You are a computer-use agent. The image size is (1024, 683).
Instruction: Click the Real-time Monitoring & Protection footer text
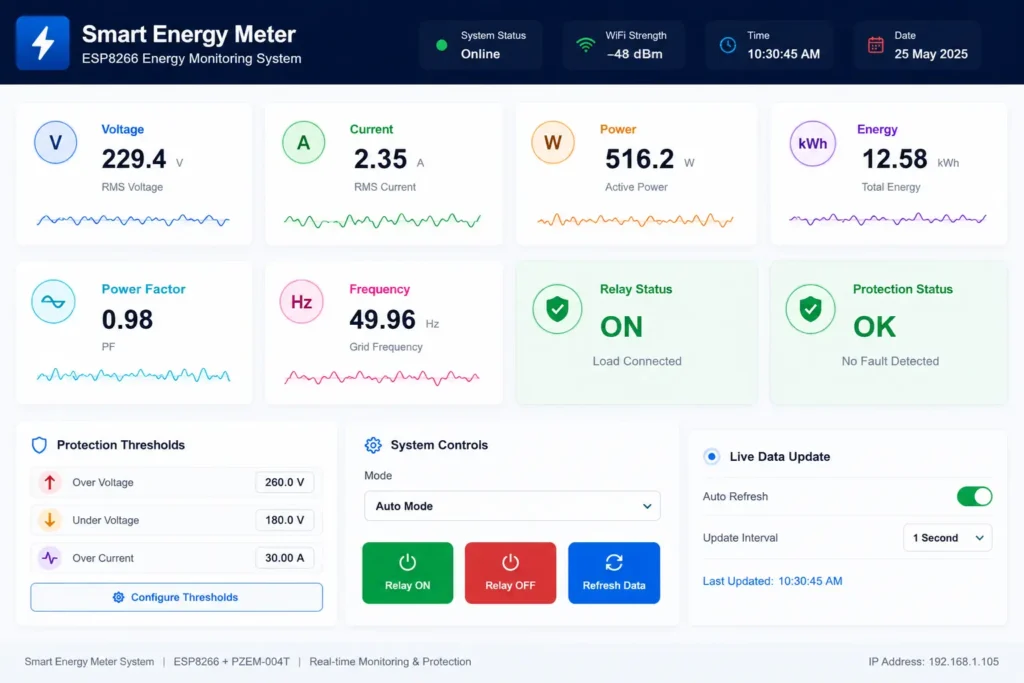tap(390, 661)
